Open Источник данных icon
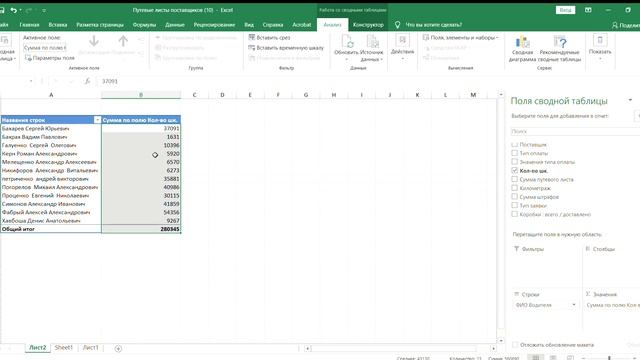Viewport: 640px width, 360px height. (x=372, y=42)
